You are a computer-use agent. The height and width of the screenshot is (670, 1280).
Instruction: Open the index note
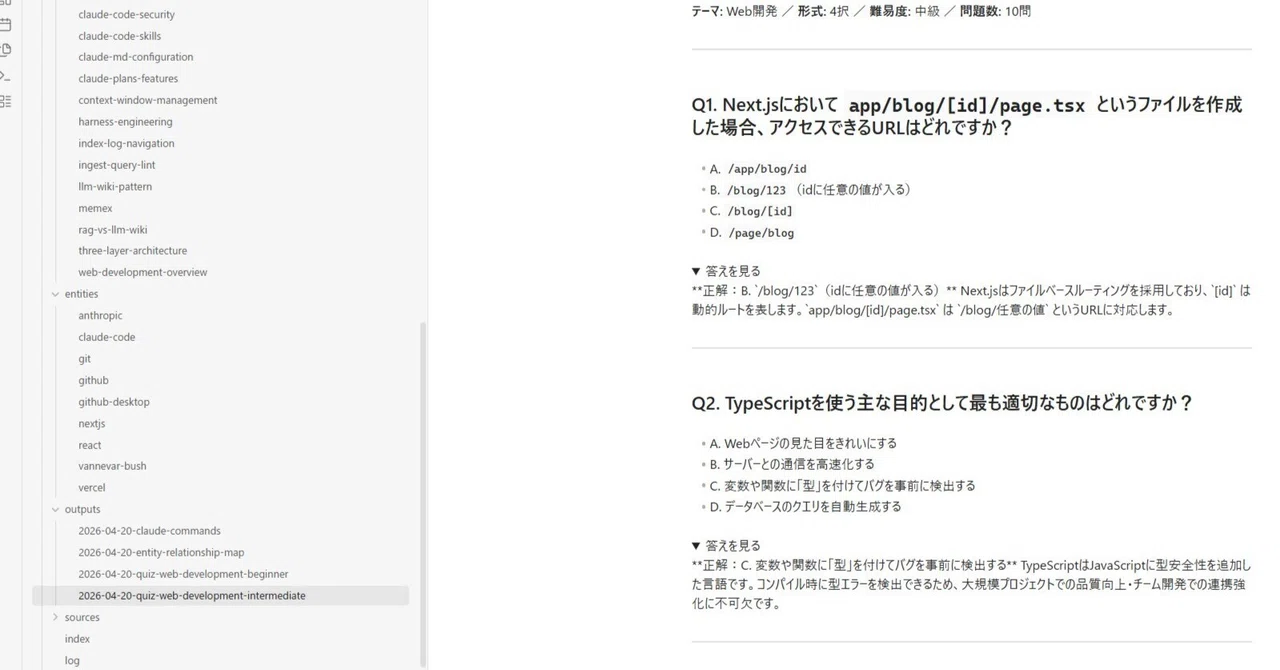77,639
